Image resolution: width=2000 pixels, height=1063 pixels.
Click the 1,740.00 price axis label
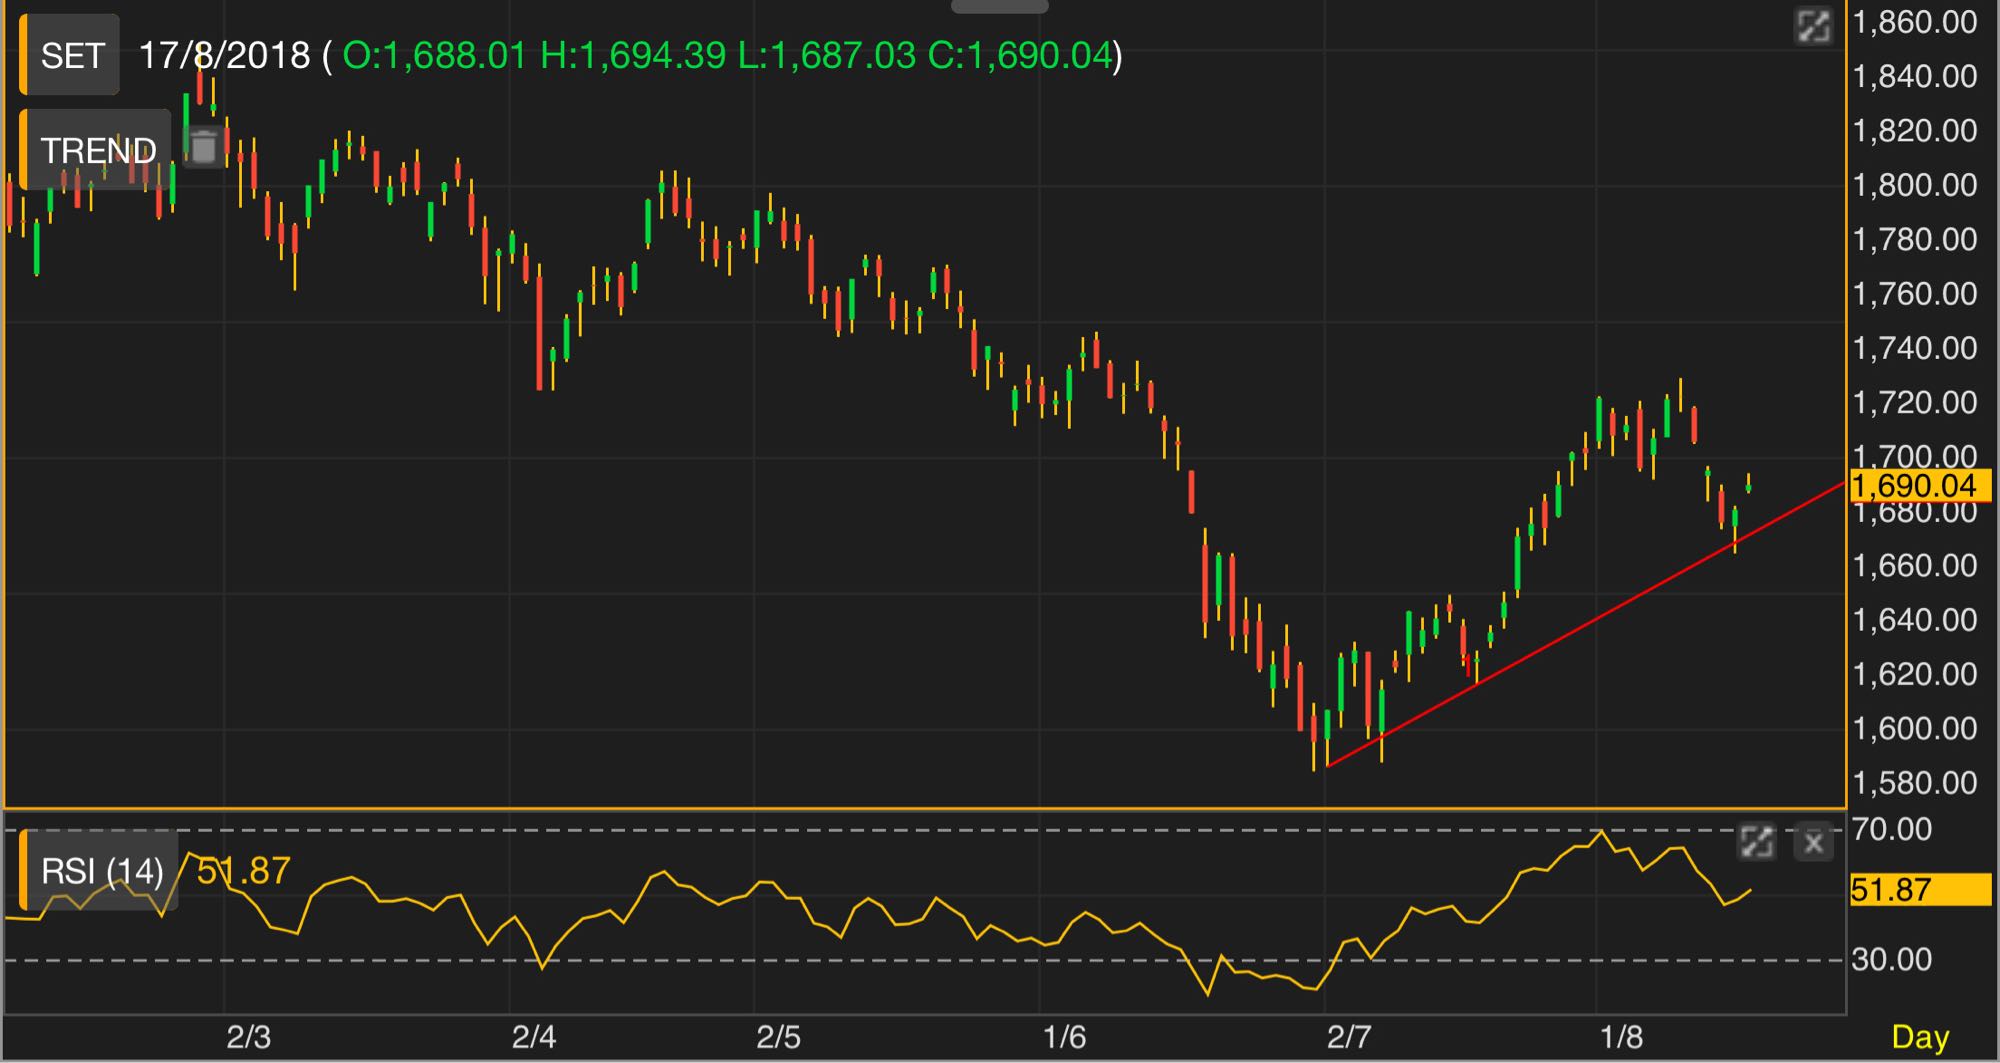click(1915, 348)
